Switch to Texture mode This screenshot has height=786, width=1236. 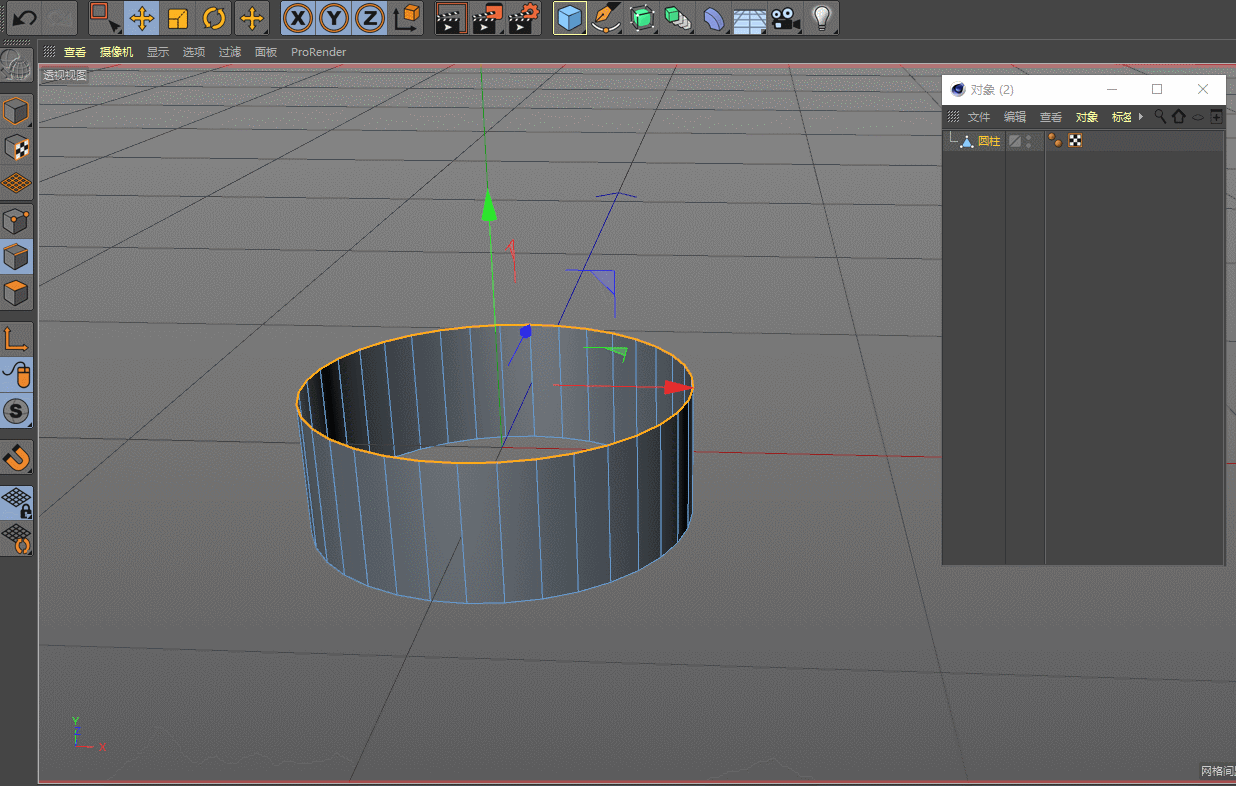click(16, 147)
